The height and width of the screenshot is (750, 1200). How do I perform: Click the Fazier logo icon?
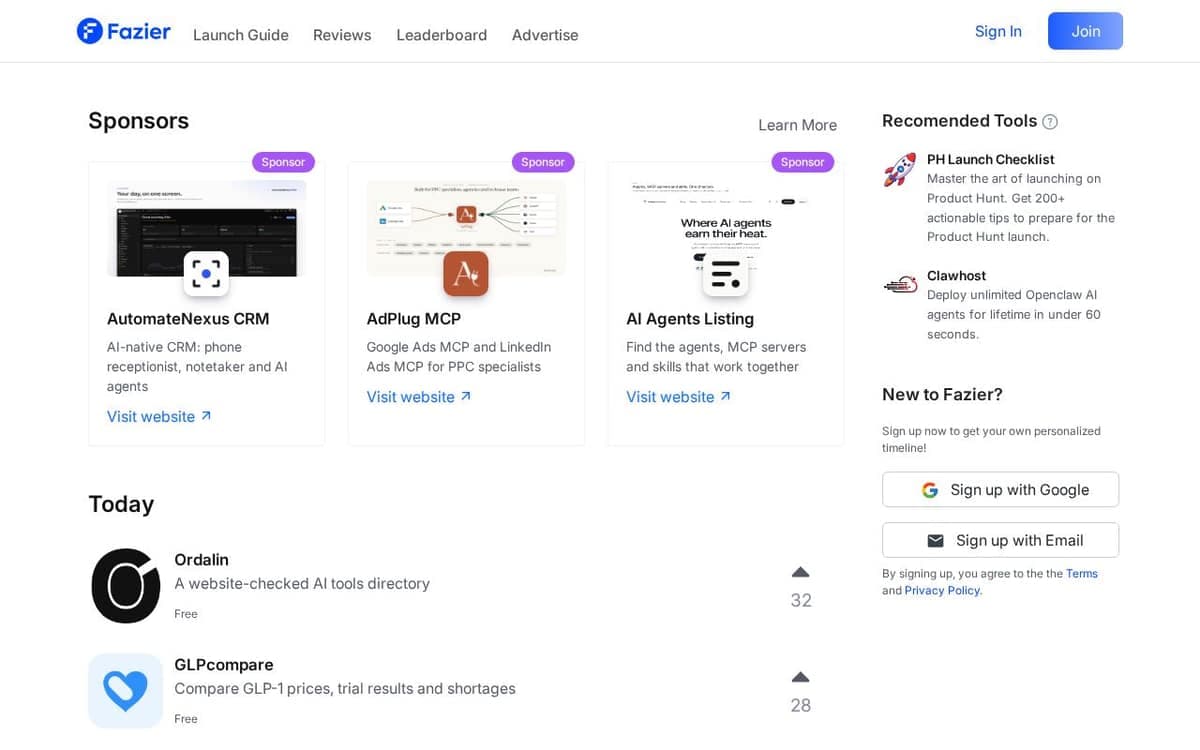pyautogui.click(x=90, y=31)
